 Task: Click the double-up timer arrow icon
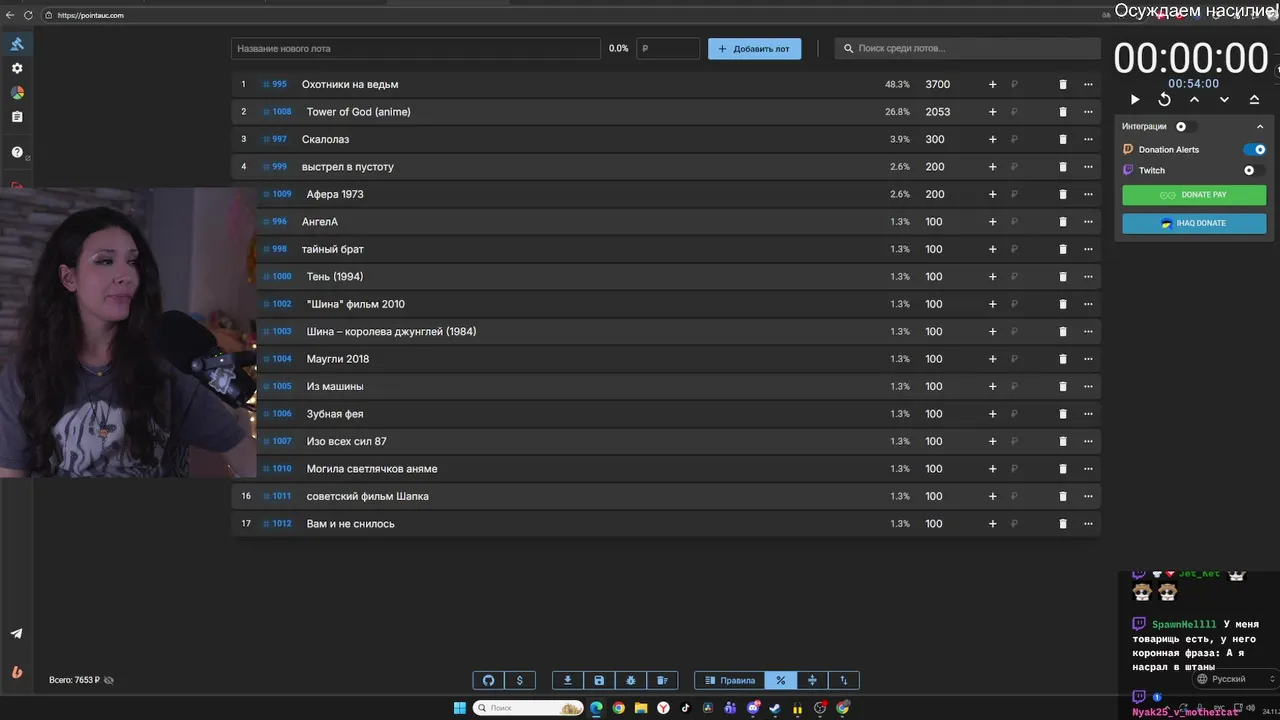click(x=1254, y=100)
